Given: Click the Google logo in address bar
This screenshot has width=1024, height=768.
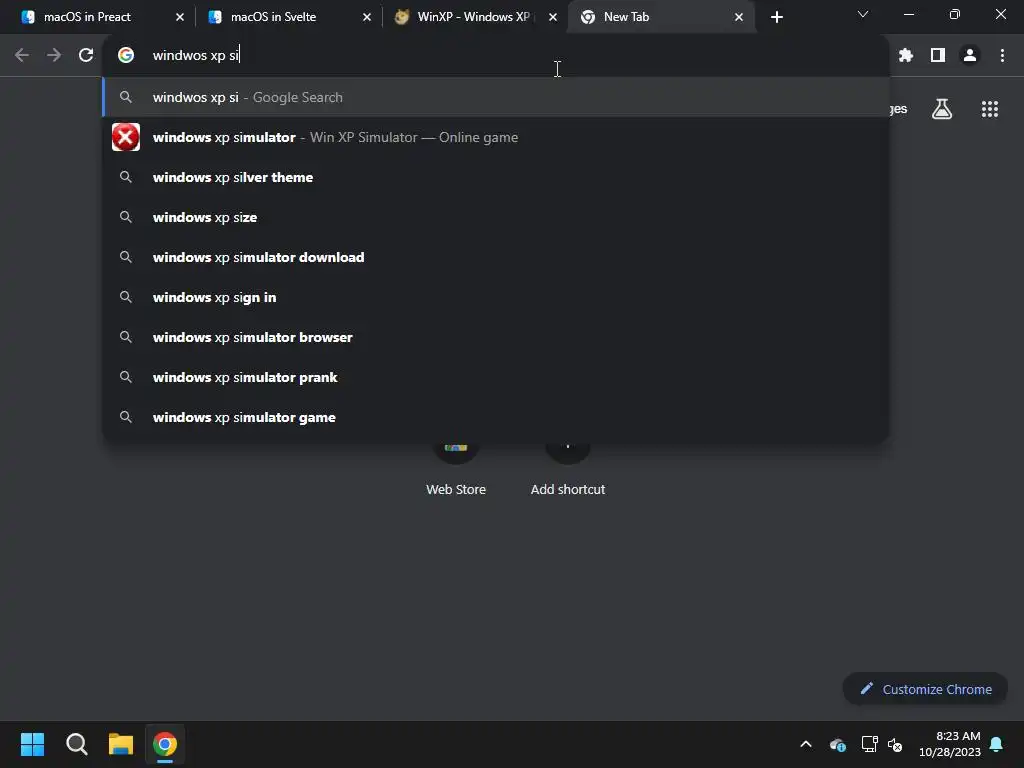Looking at the screenshot, I should (126, 56).
